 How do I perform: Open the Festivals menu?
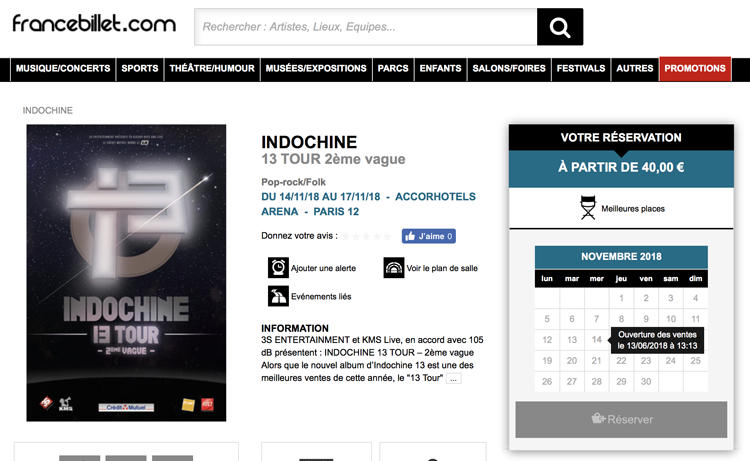[581, 68]
